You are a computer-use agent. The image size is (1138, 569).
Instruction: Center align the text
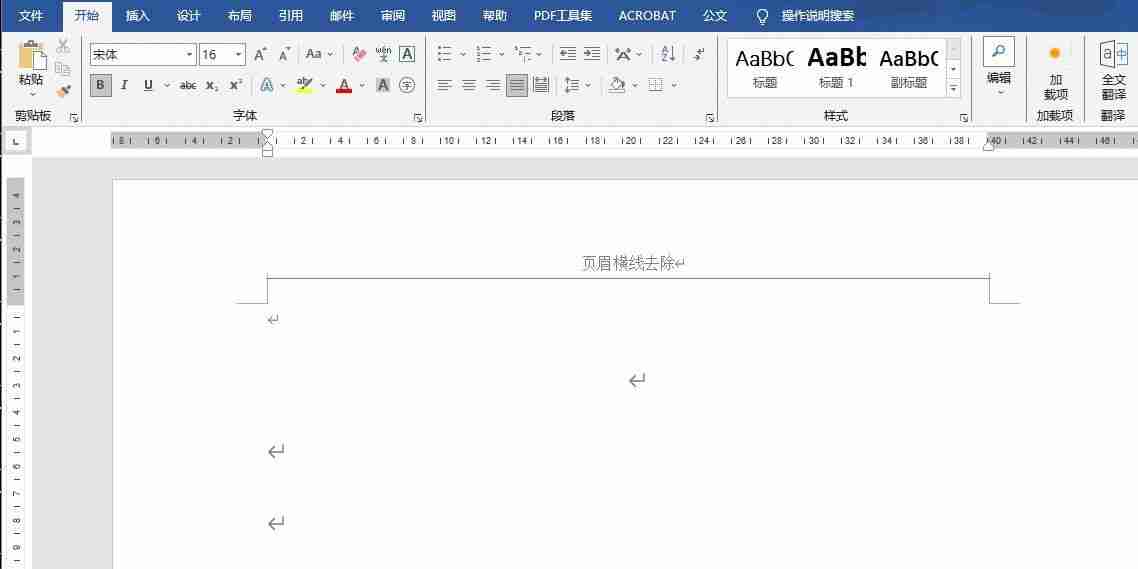[469, 86]
